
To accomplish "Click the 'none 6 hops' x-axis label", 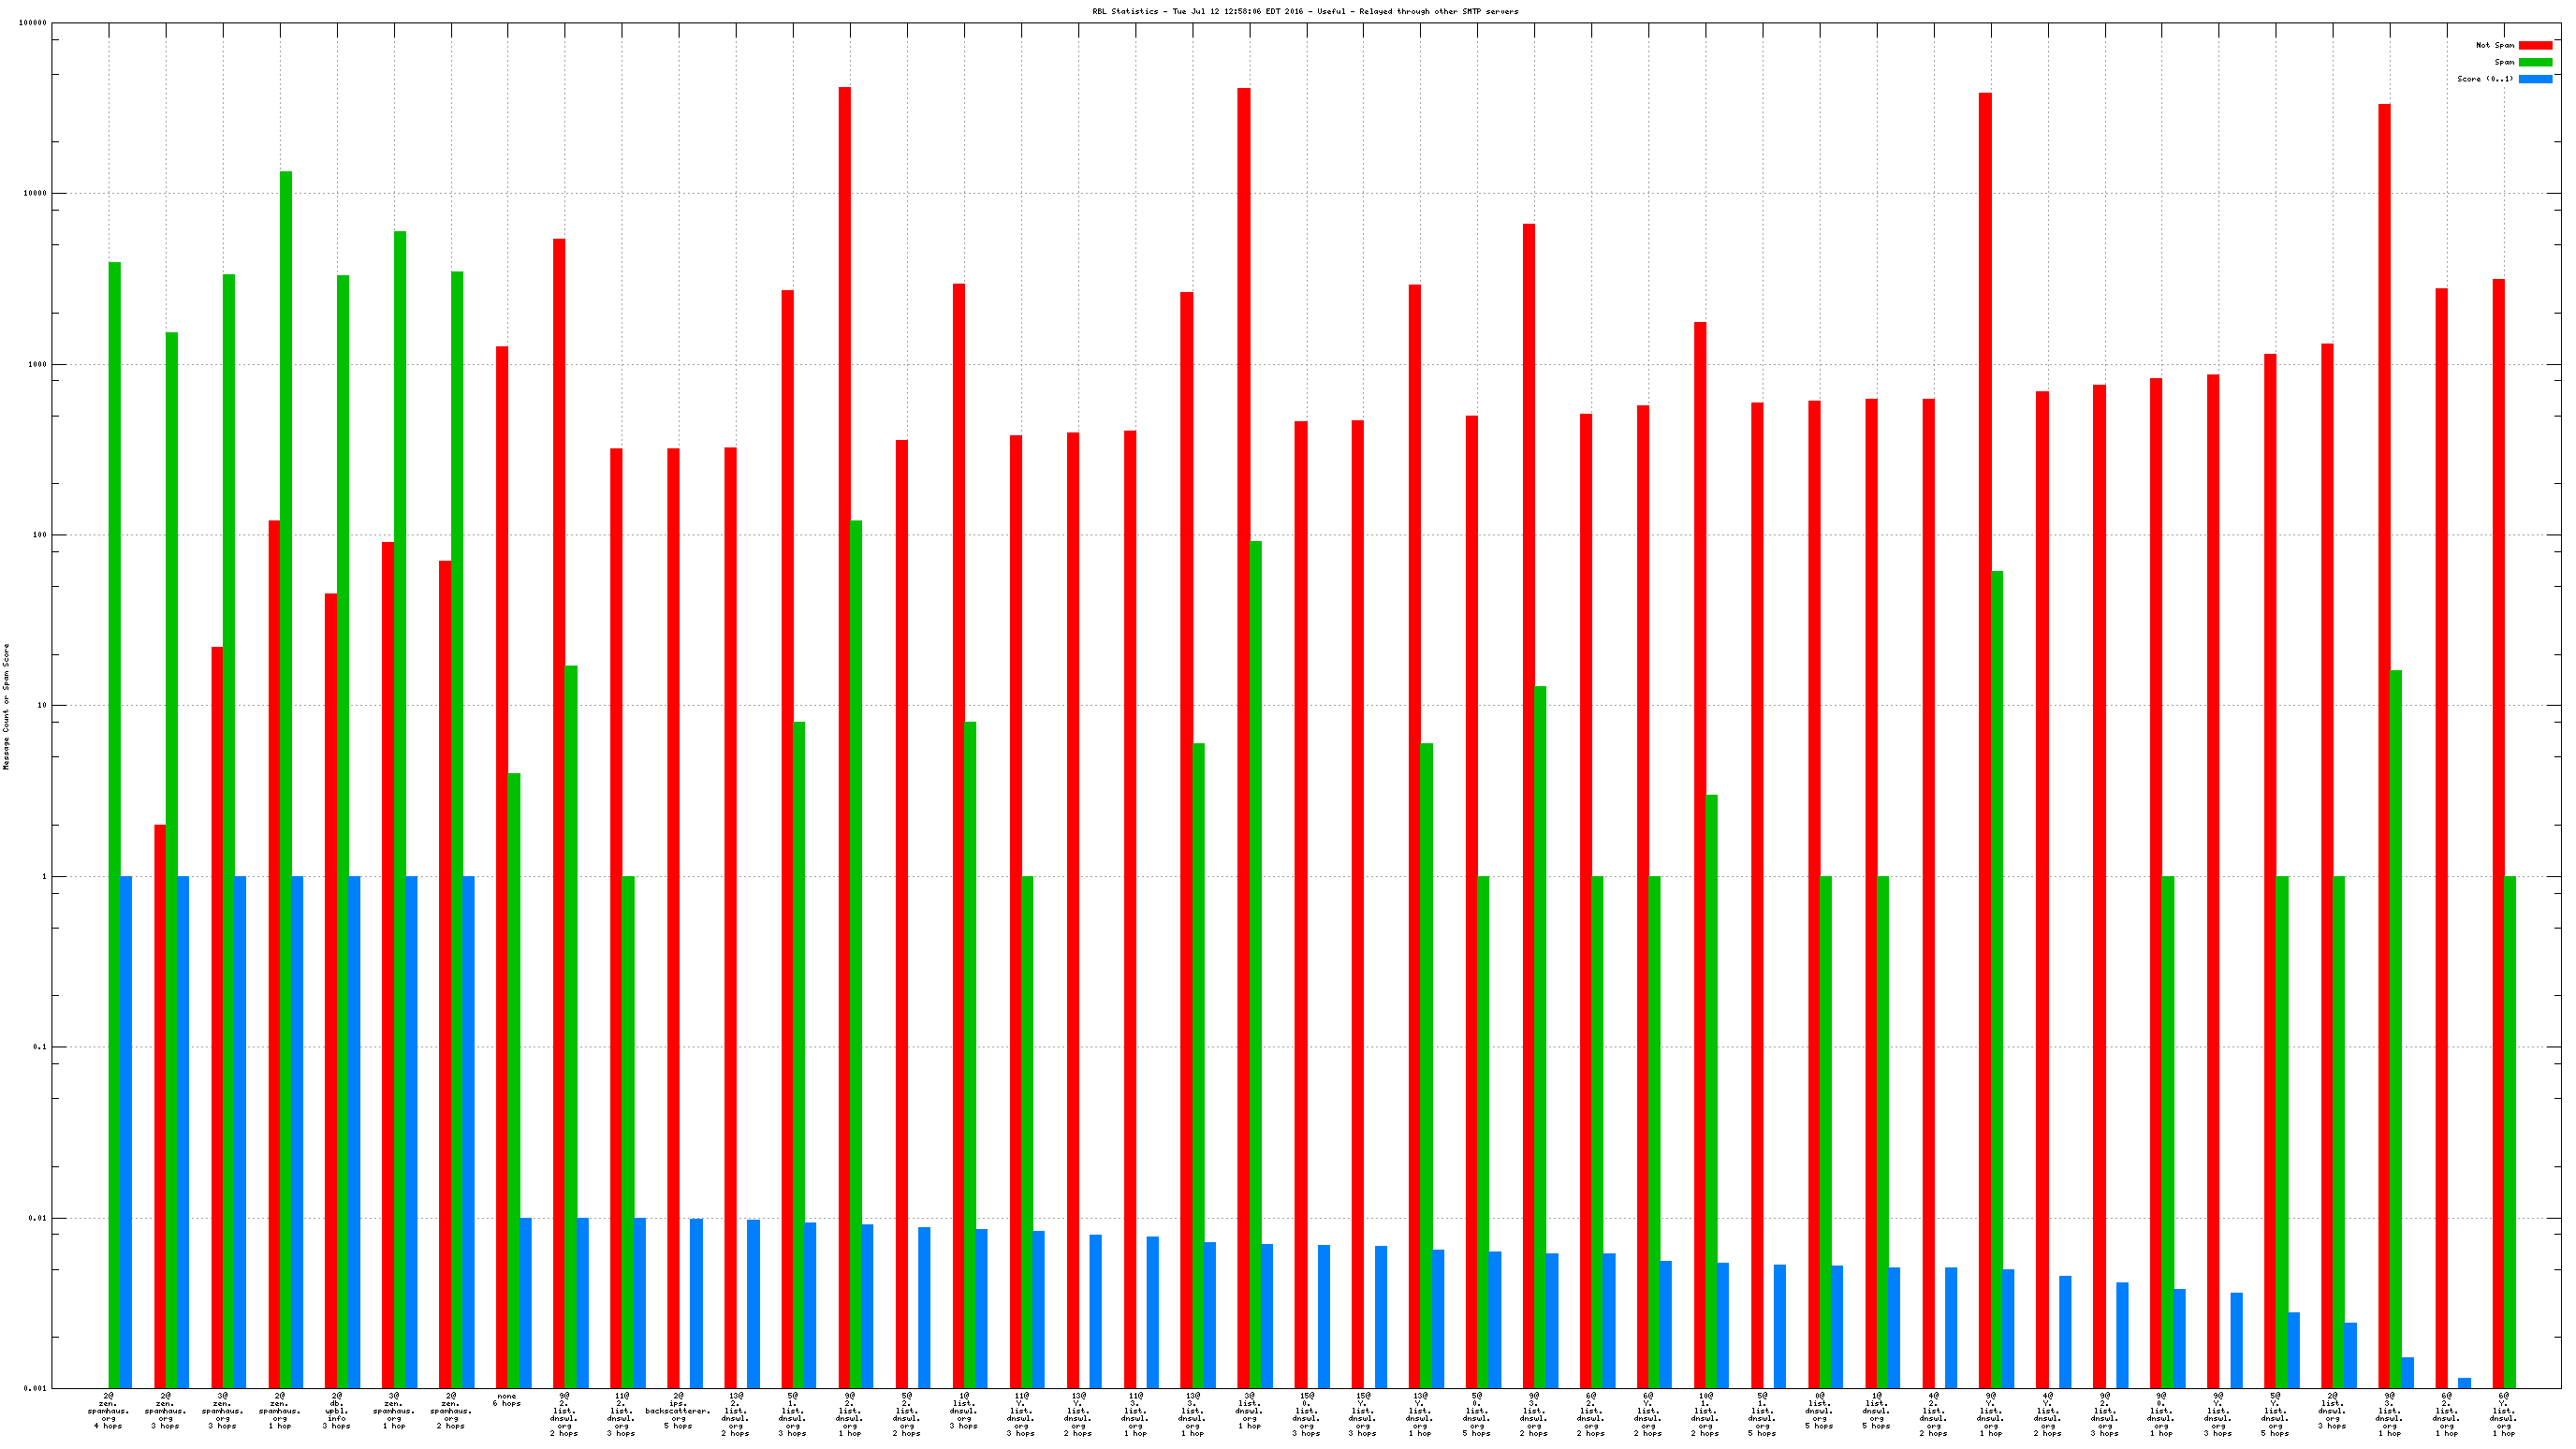I will [507, 1400].
